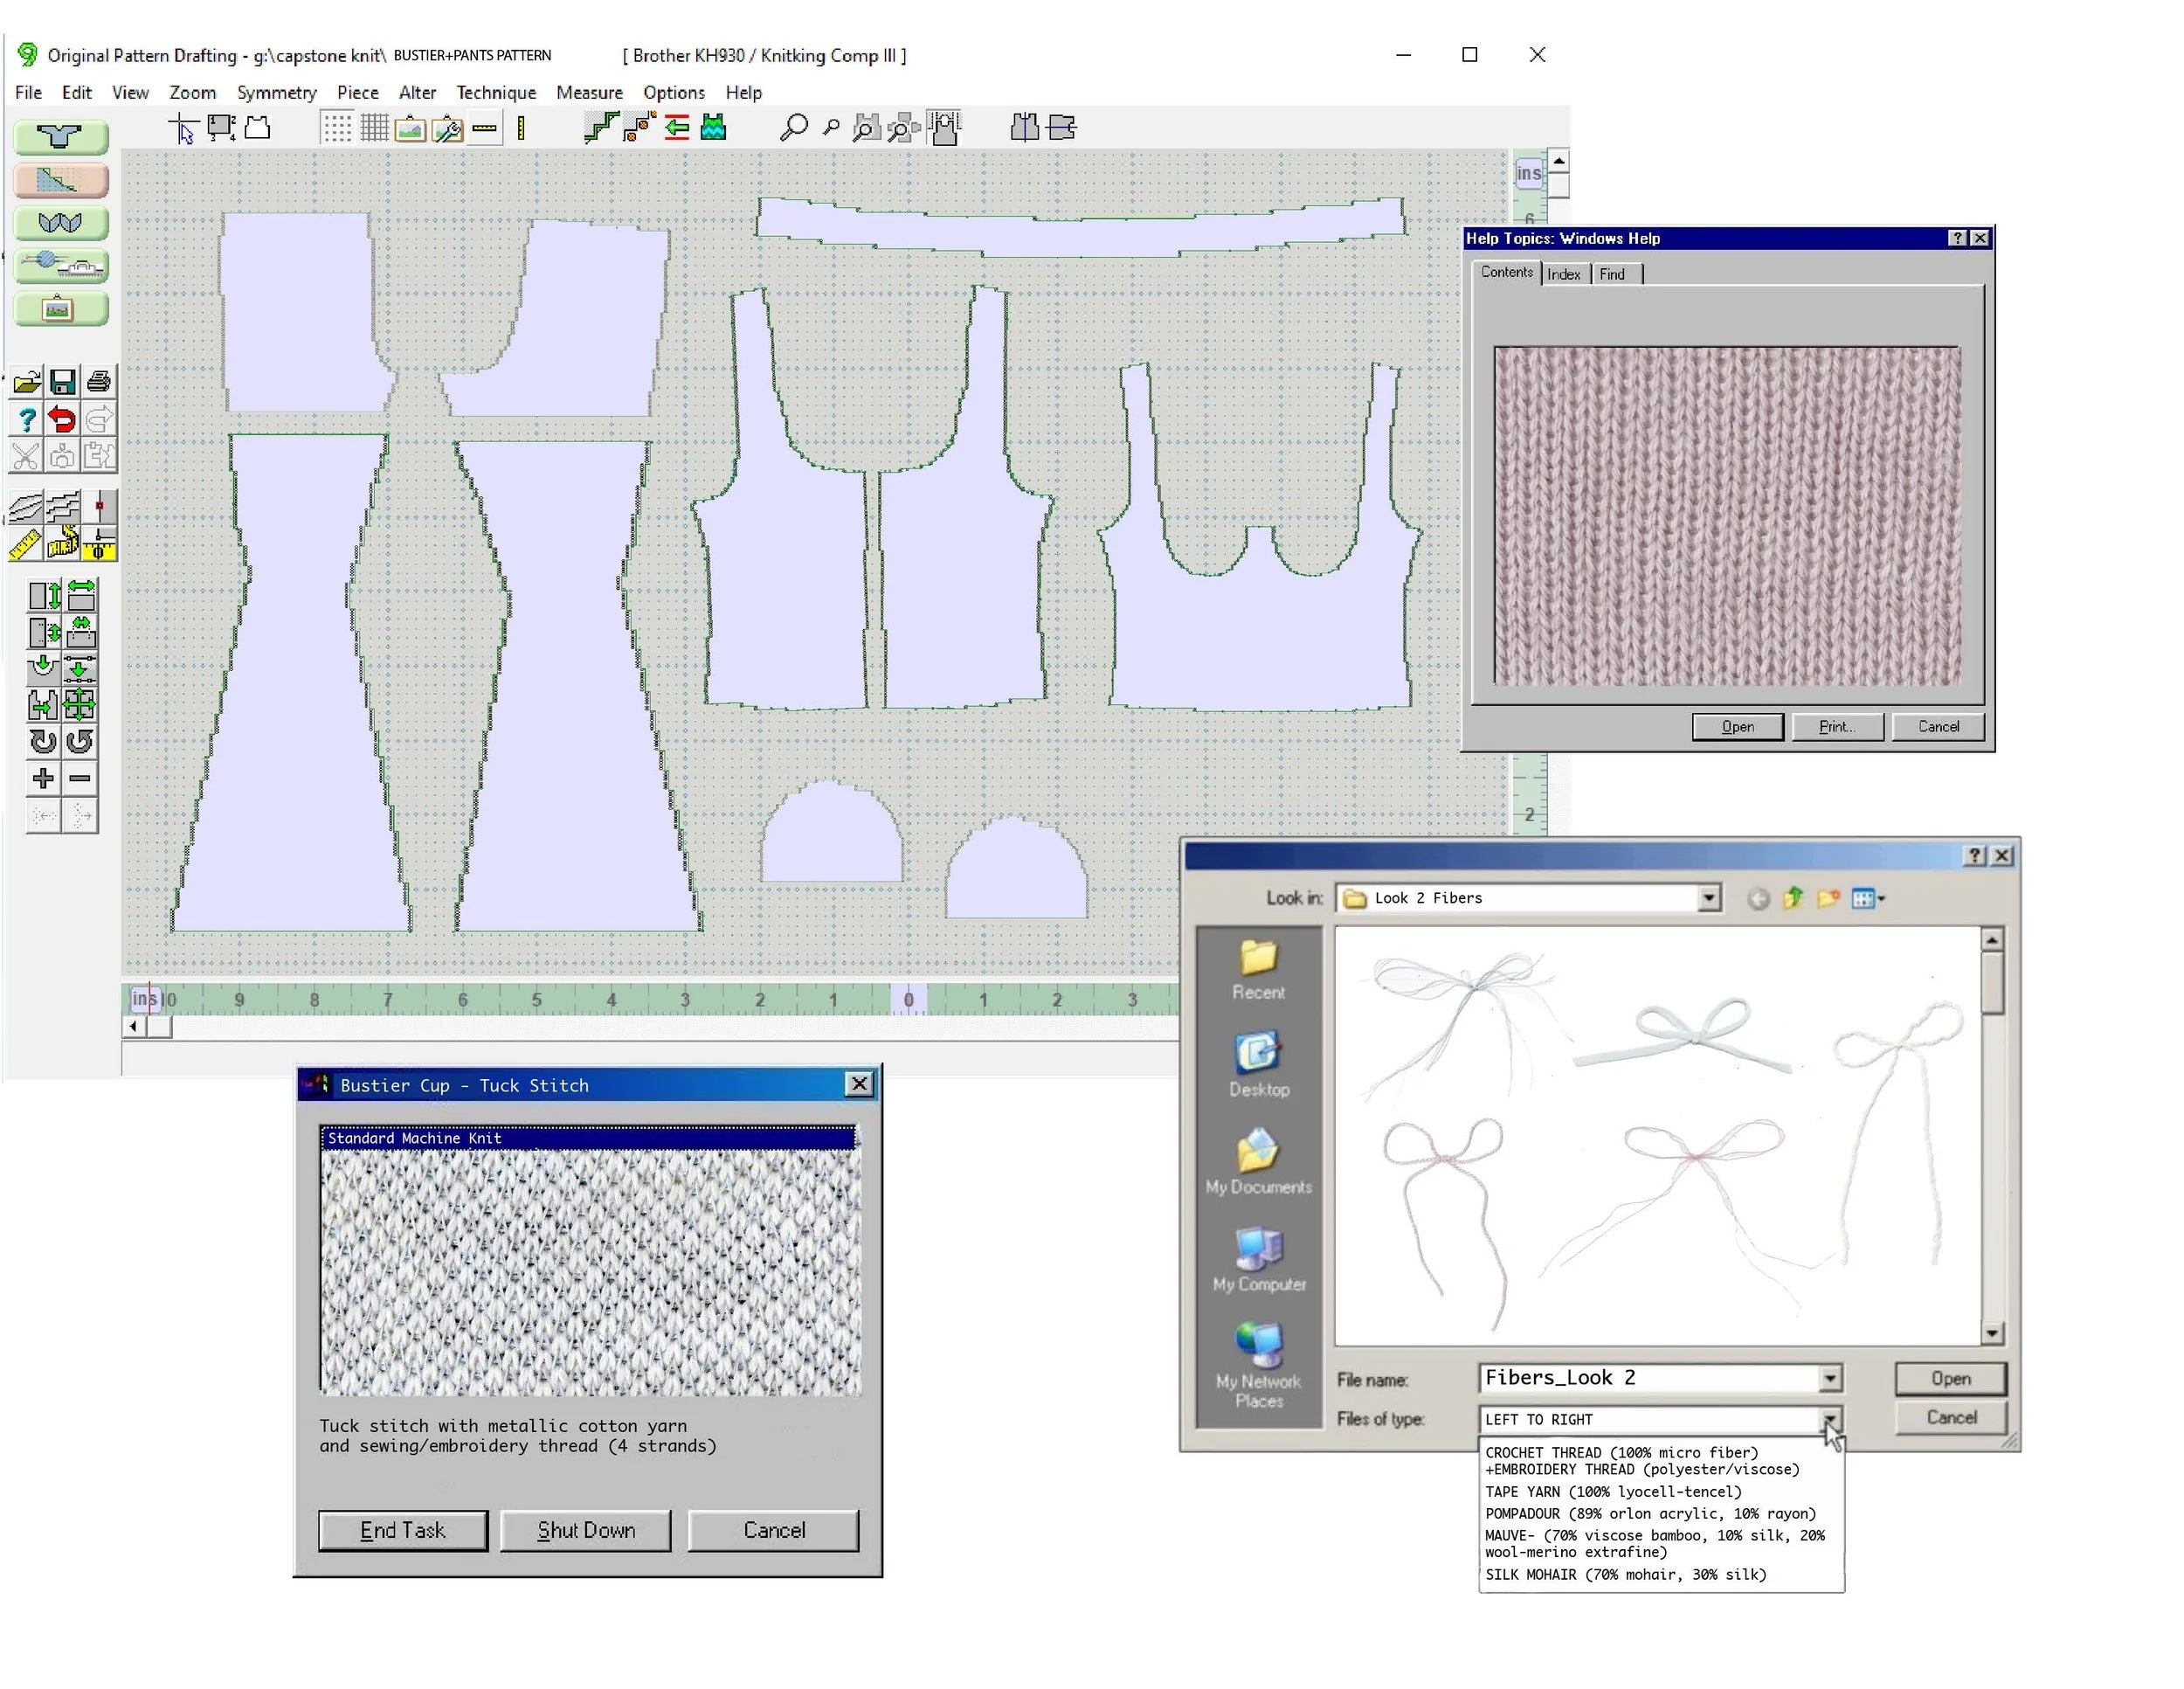Click the green stair-step shaping icon
2184x1689 pixels.
[600, 128]
